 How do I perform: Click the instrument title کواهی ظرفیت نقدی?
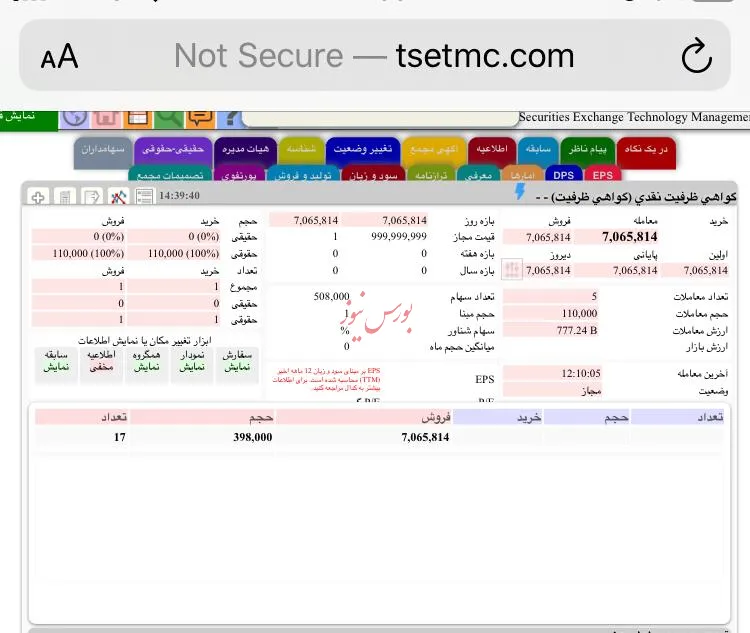[636, 197]
